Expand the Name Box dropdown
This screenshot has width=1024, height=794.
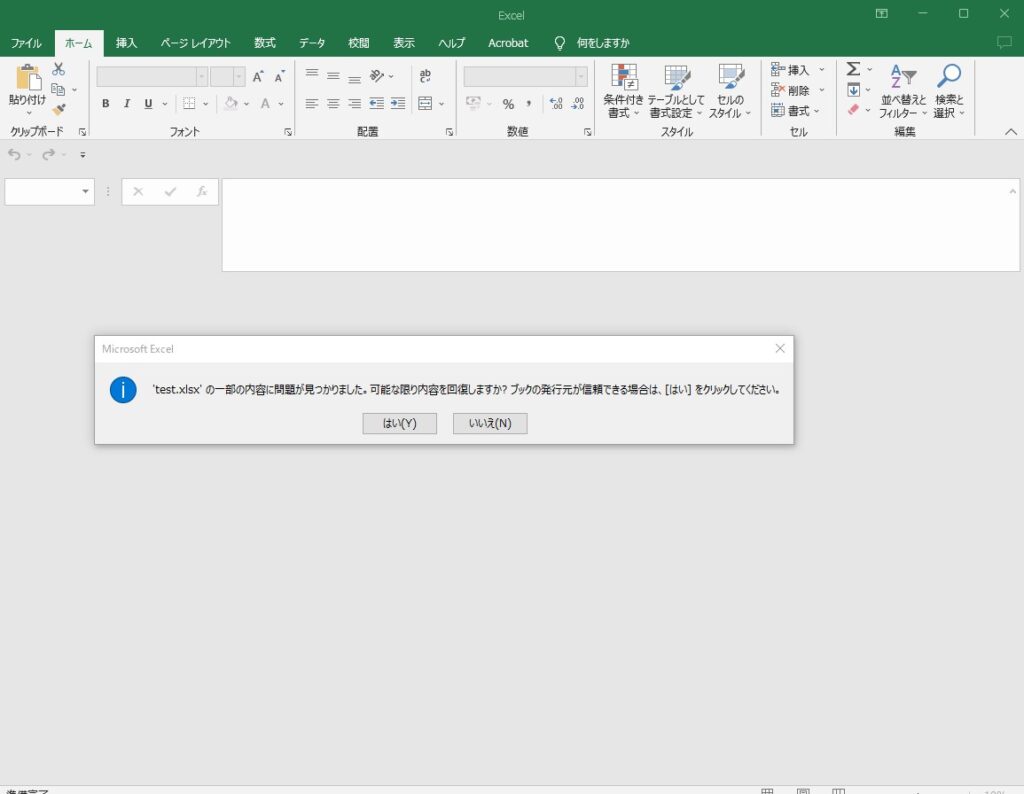(x=85, y=191)
